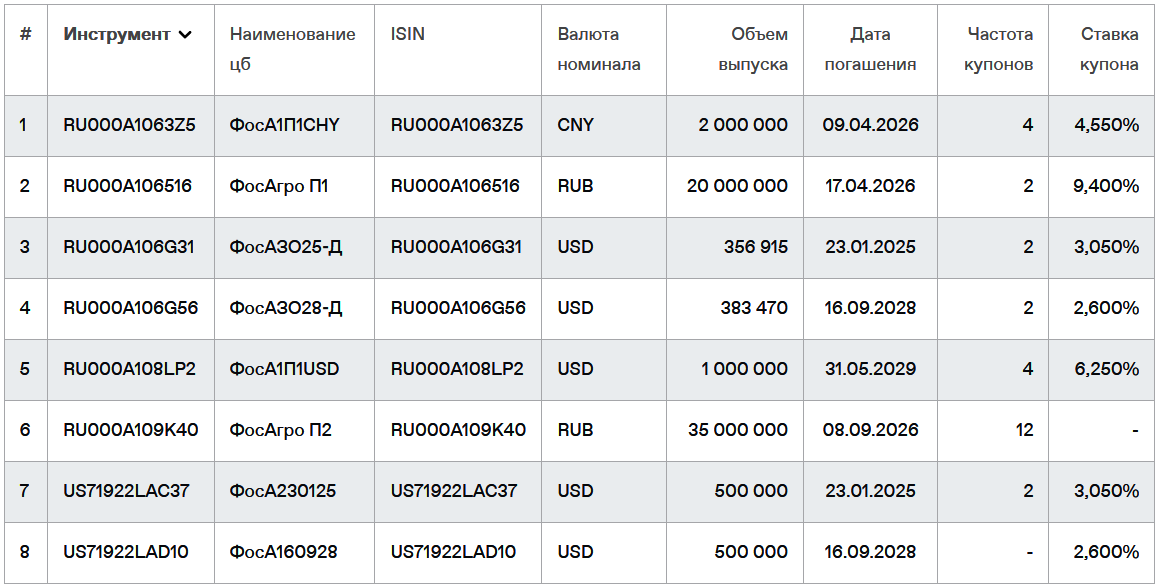Open instrument RU000A108LP2 in first column
Viewport: 1159px width, 587px height.
point(129,368)
